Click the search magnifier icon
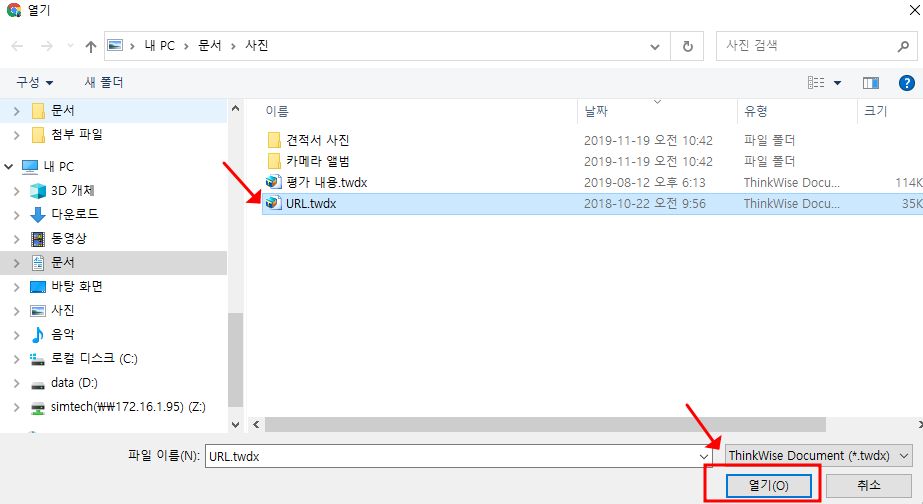Image resolution: width=923 pixels, height=504 pixels. pos(903,46)
